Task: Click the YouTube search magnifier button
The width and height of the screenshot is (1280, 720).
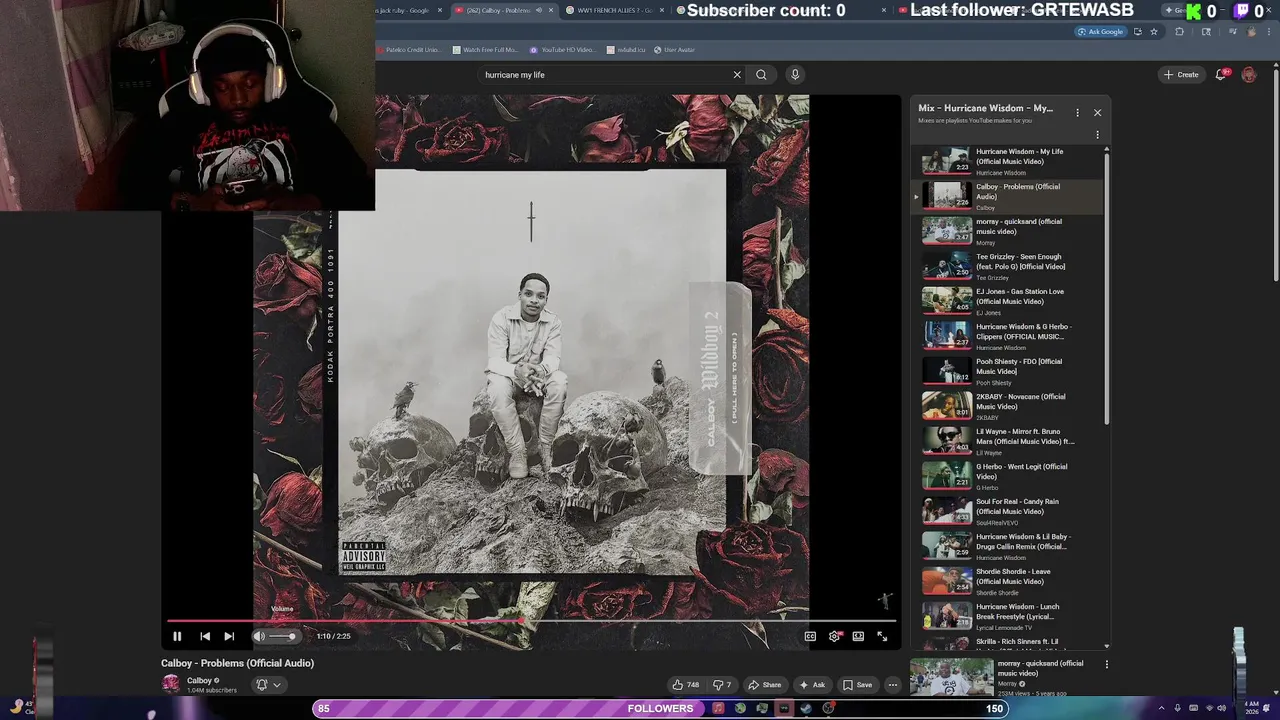Action: 761,75
